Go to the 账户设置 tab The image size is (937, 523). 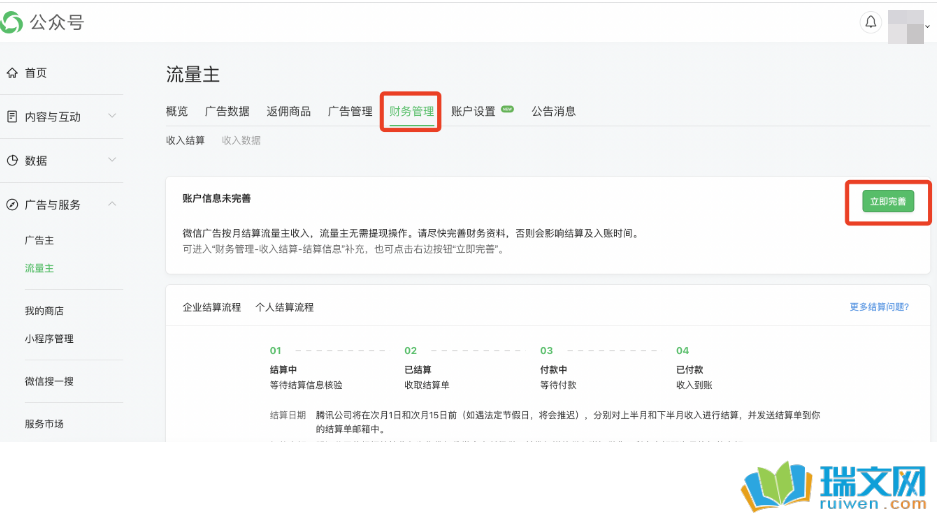pyautogui.click(x=473, y=111)
